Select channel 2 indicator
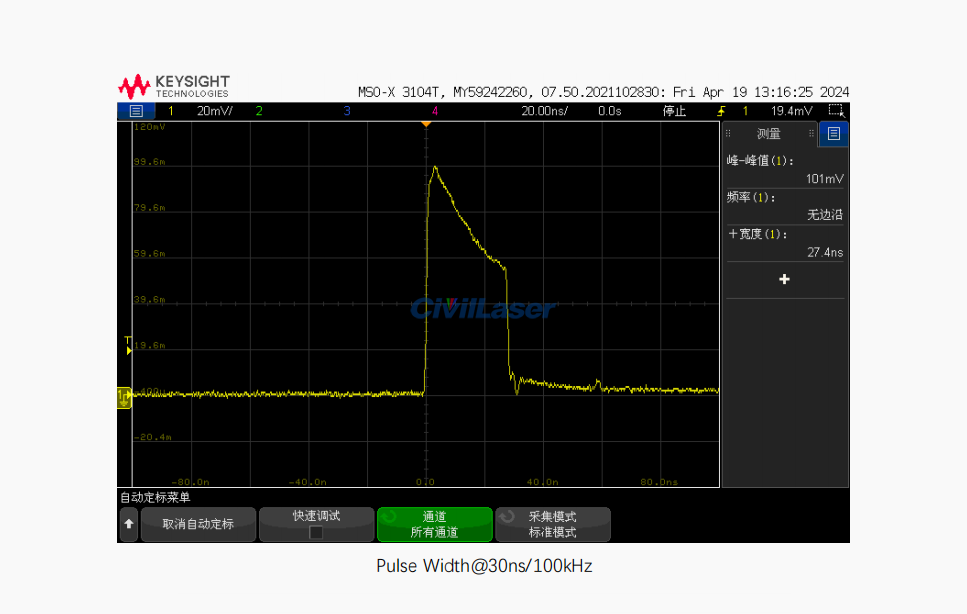Screen dimensions: 967x614 (259, 111)
